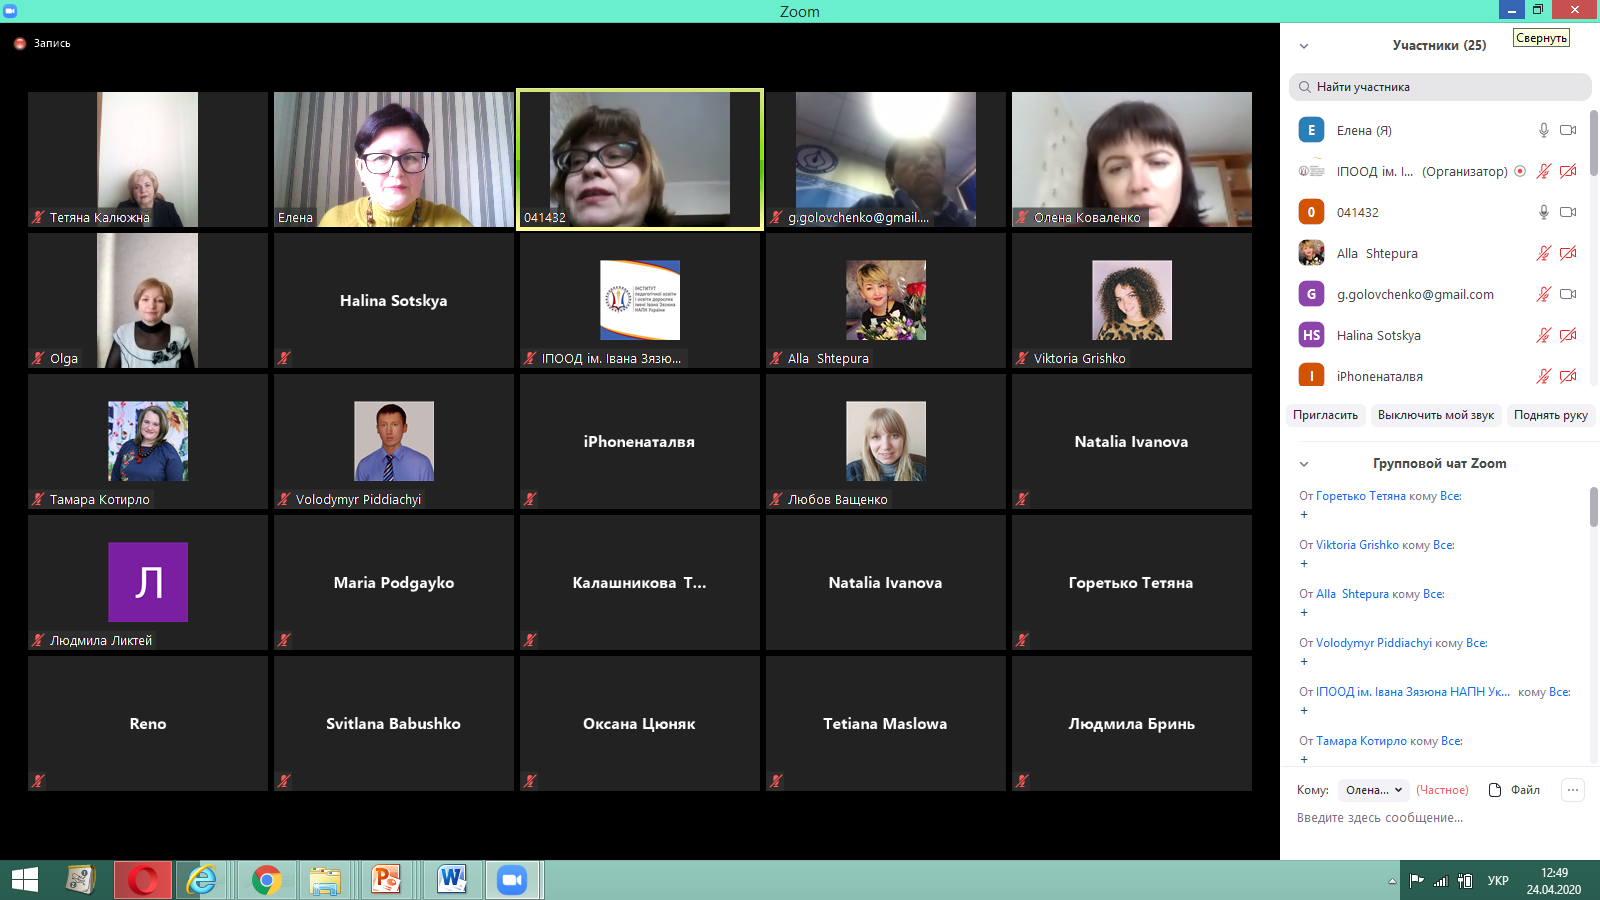The width and height of the screenshot is (1600, 900).
Task: Click the camera icon for participant 041432
Action: pos(1568,212)
